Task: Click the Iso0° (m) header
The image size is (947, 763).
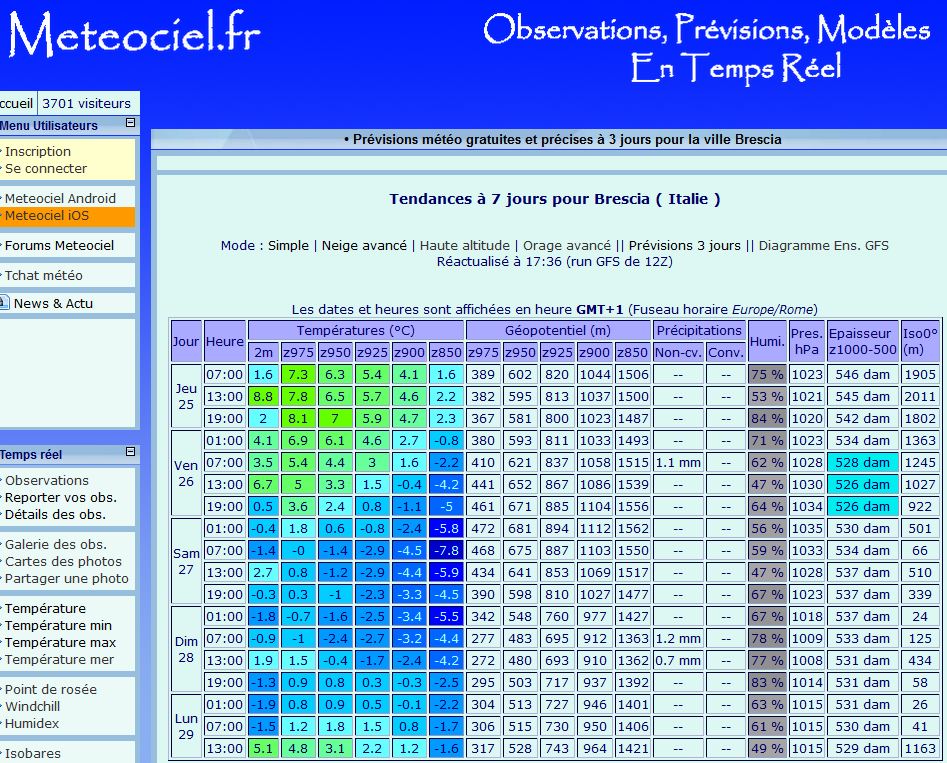Action: (x=920, y=341)
